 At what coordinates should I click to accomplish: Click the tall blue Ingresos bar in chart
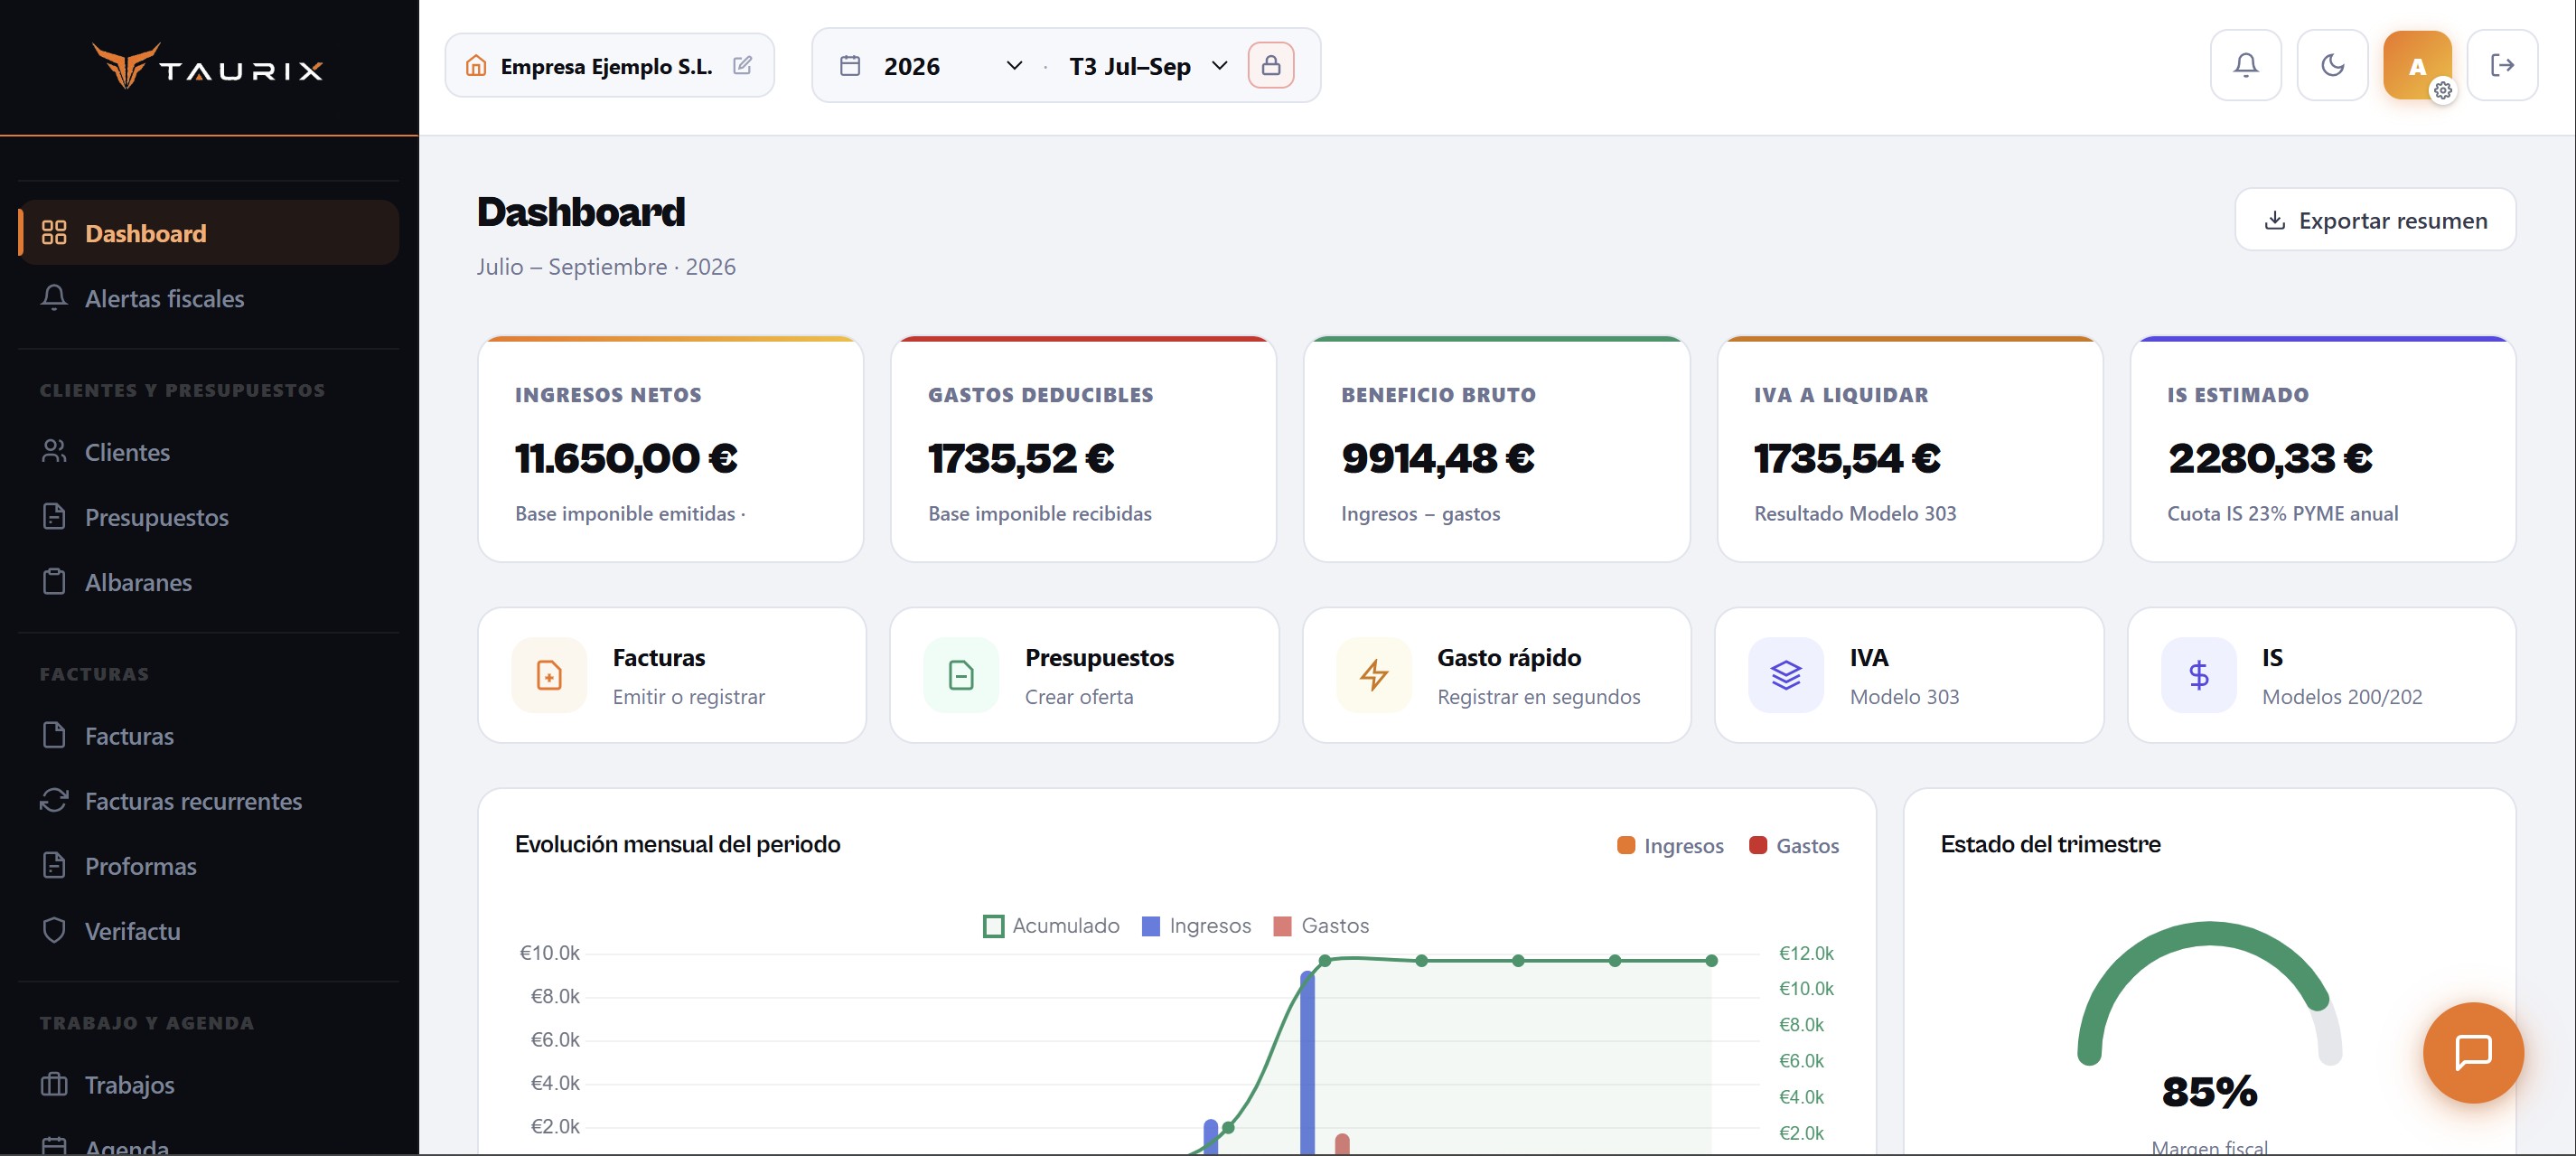pos(1306,1063)
